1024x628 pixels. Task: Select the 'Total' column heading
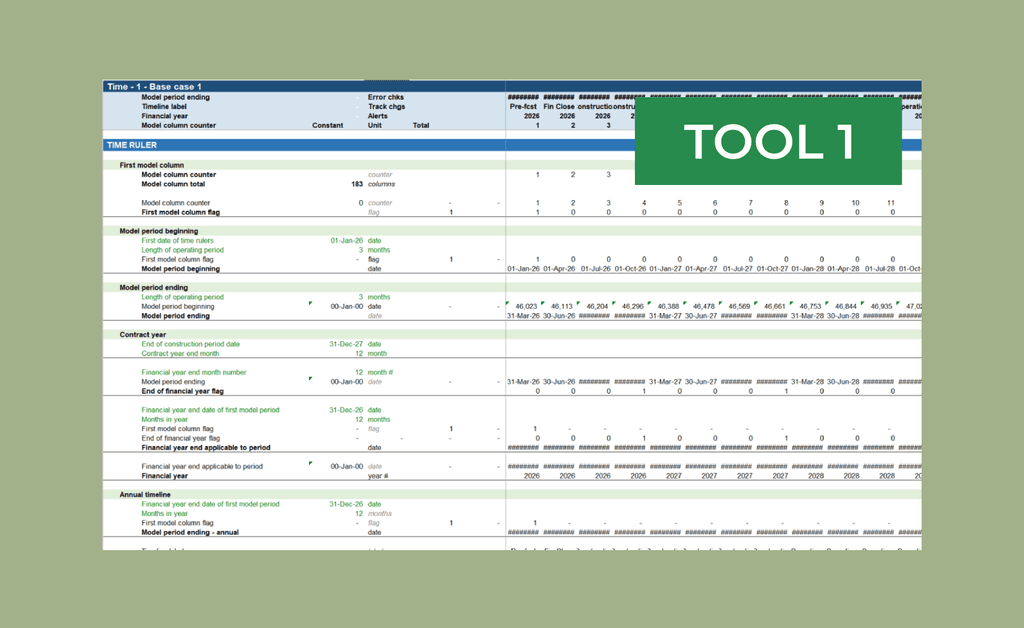coord(421,125)
